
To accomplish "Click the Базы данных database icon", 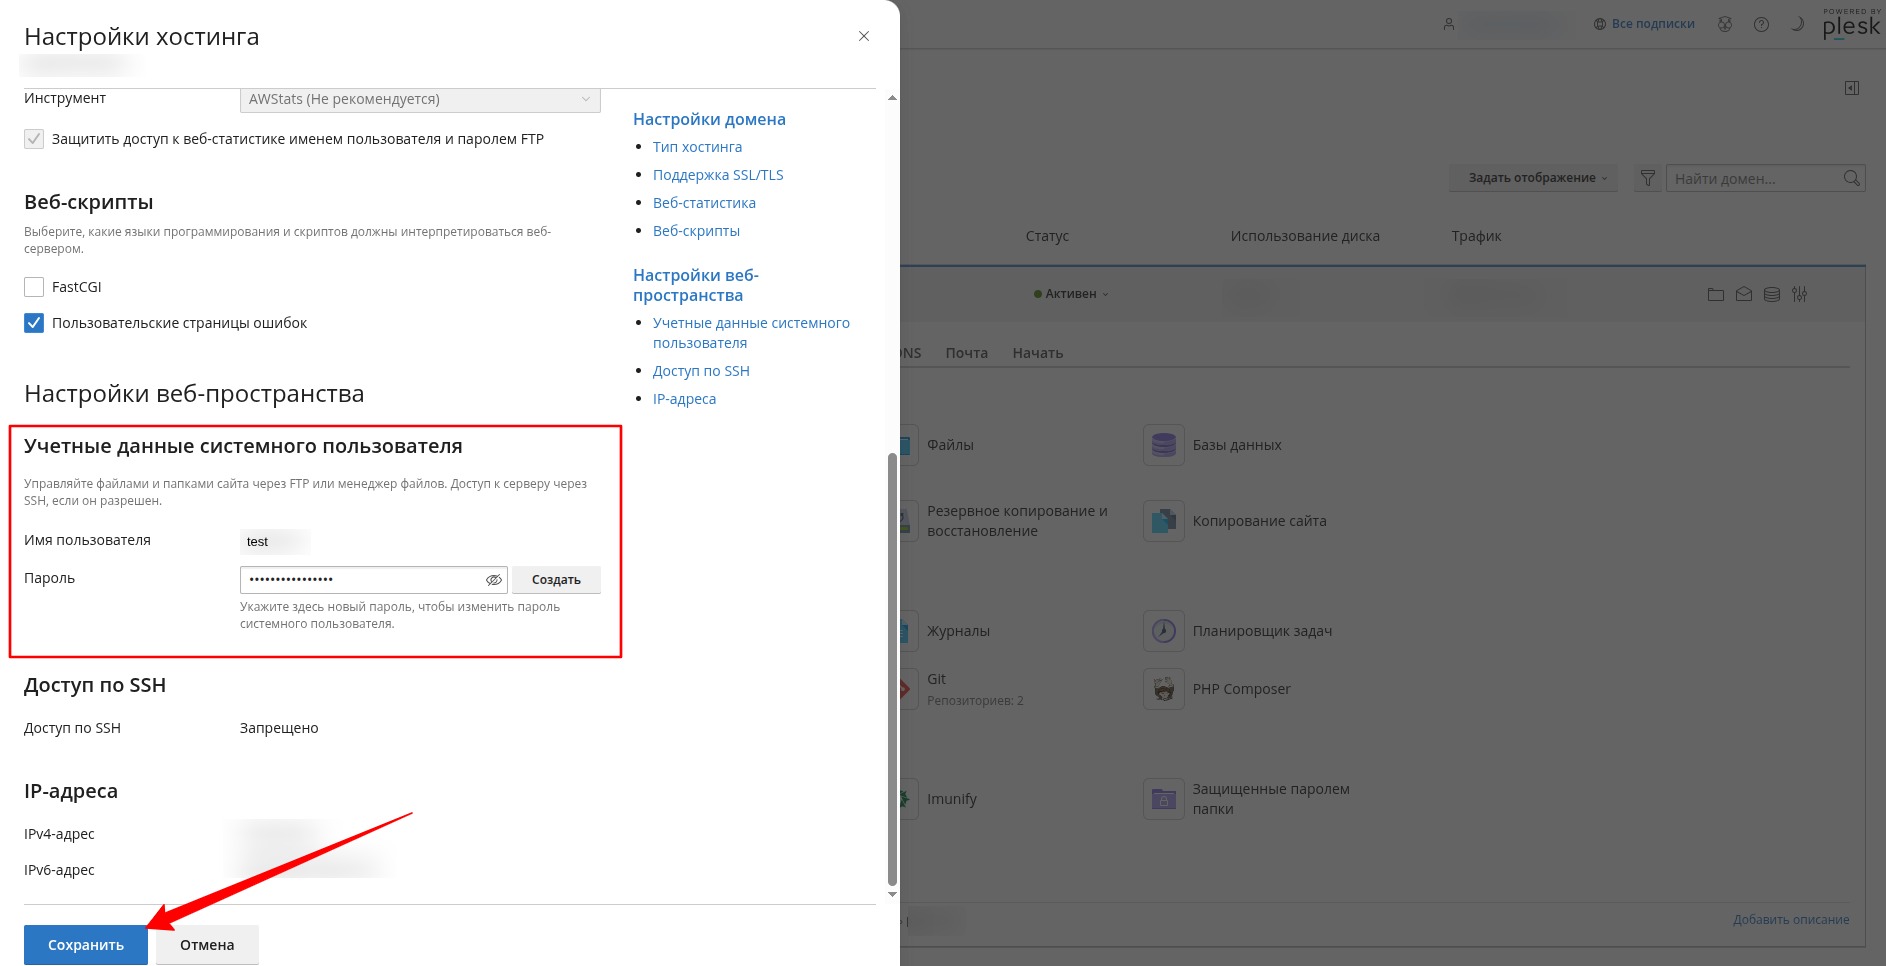I will pyautogui.click(x=1163, y=445).
